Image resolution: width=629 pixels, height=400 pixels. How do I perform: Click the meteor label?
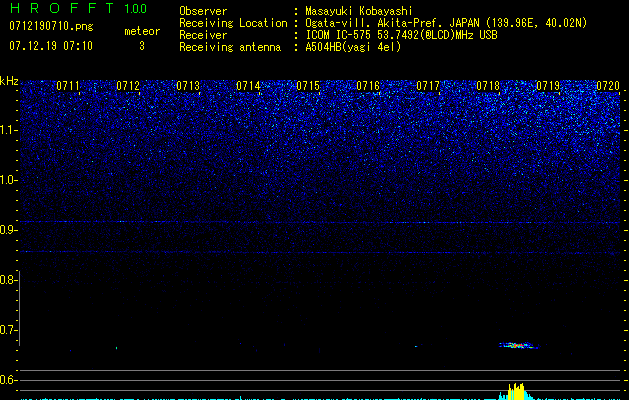point(142,31)
